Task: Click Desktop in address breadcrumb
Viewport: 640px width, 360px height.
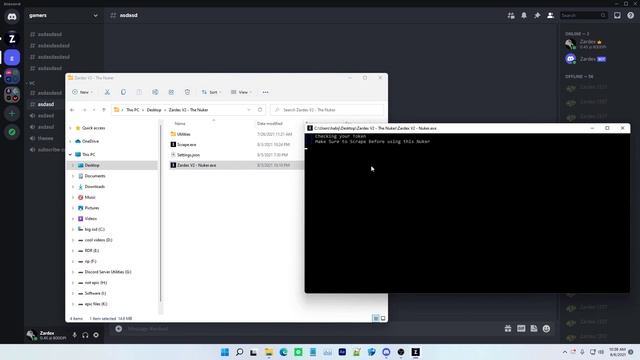Action: (x=154, y=110)
